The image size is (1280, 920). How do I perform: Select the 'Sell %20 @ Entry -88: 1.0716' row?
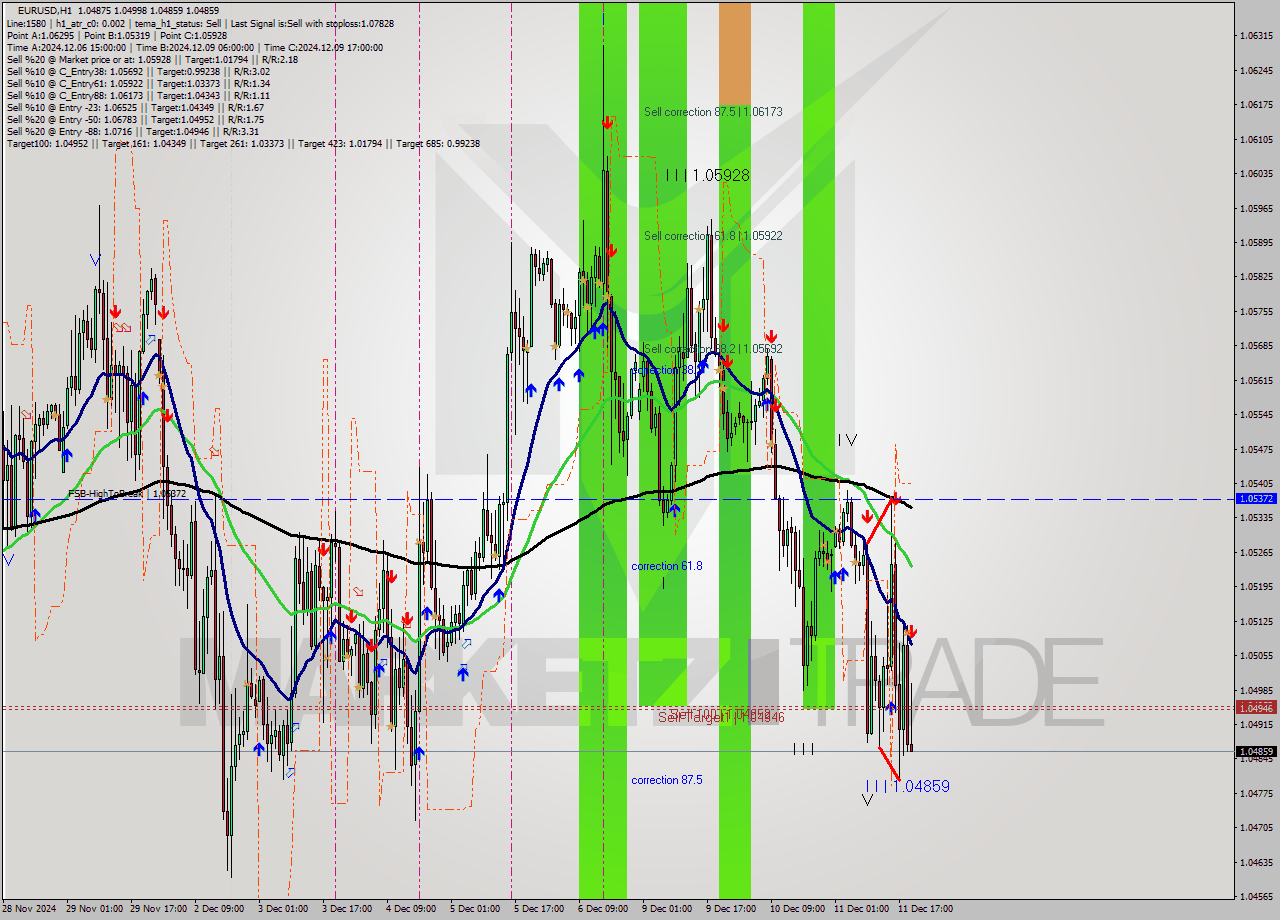[133, 131]
